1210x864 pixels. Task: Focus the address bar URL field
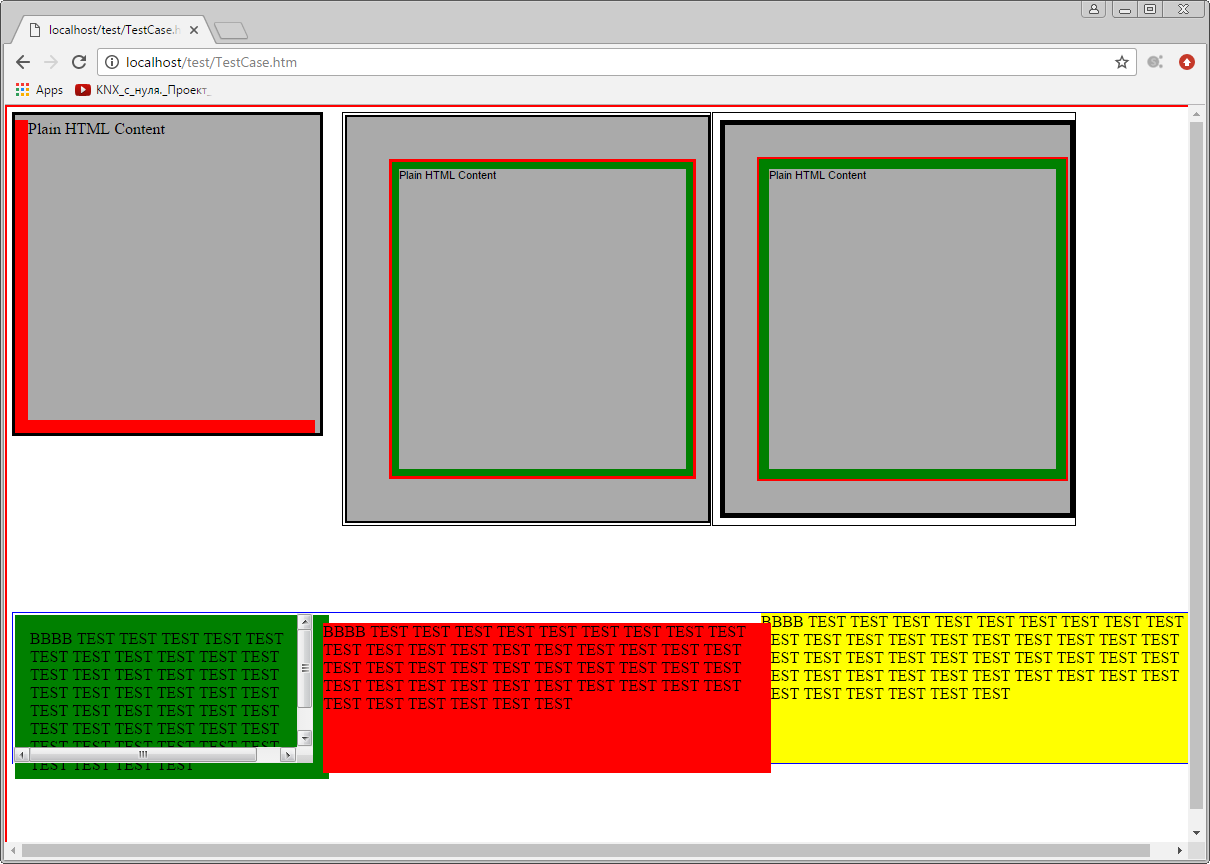coord(600,62)
